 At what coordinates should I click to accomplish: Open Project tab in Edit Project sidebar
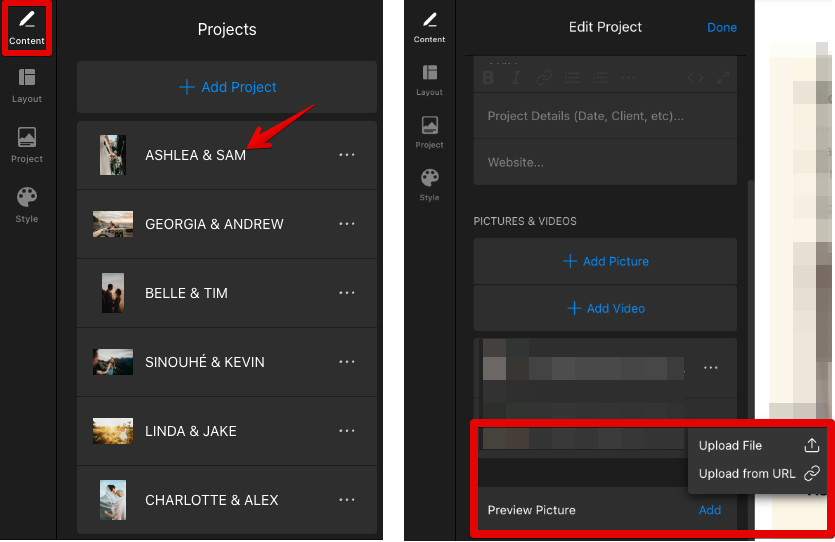tap(429, 133)
